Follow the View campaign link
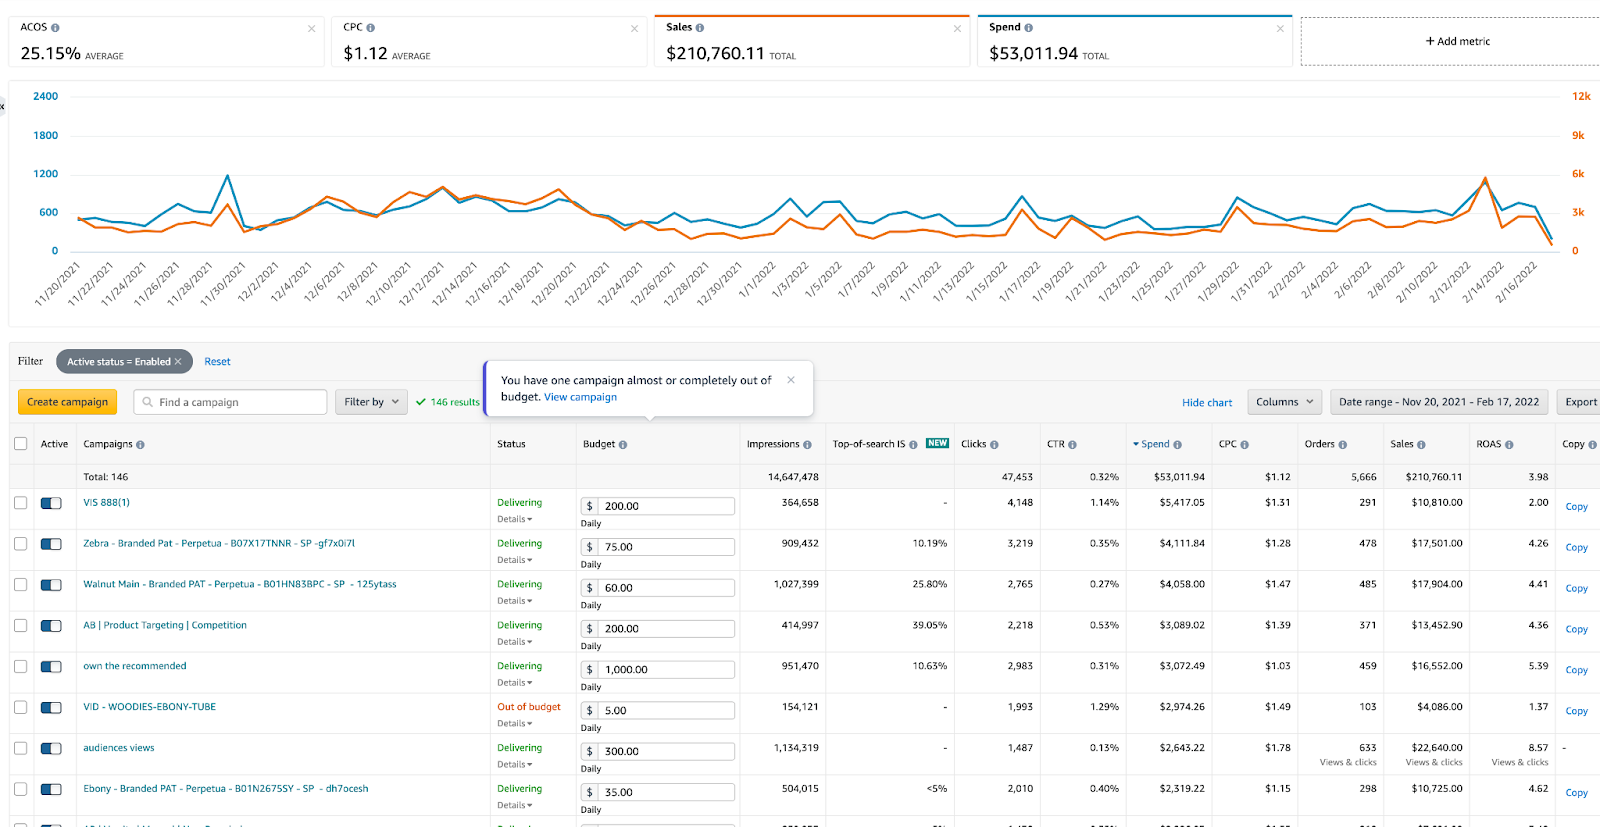1600x827 pixels. click(580, 397)
